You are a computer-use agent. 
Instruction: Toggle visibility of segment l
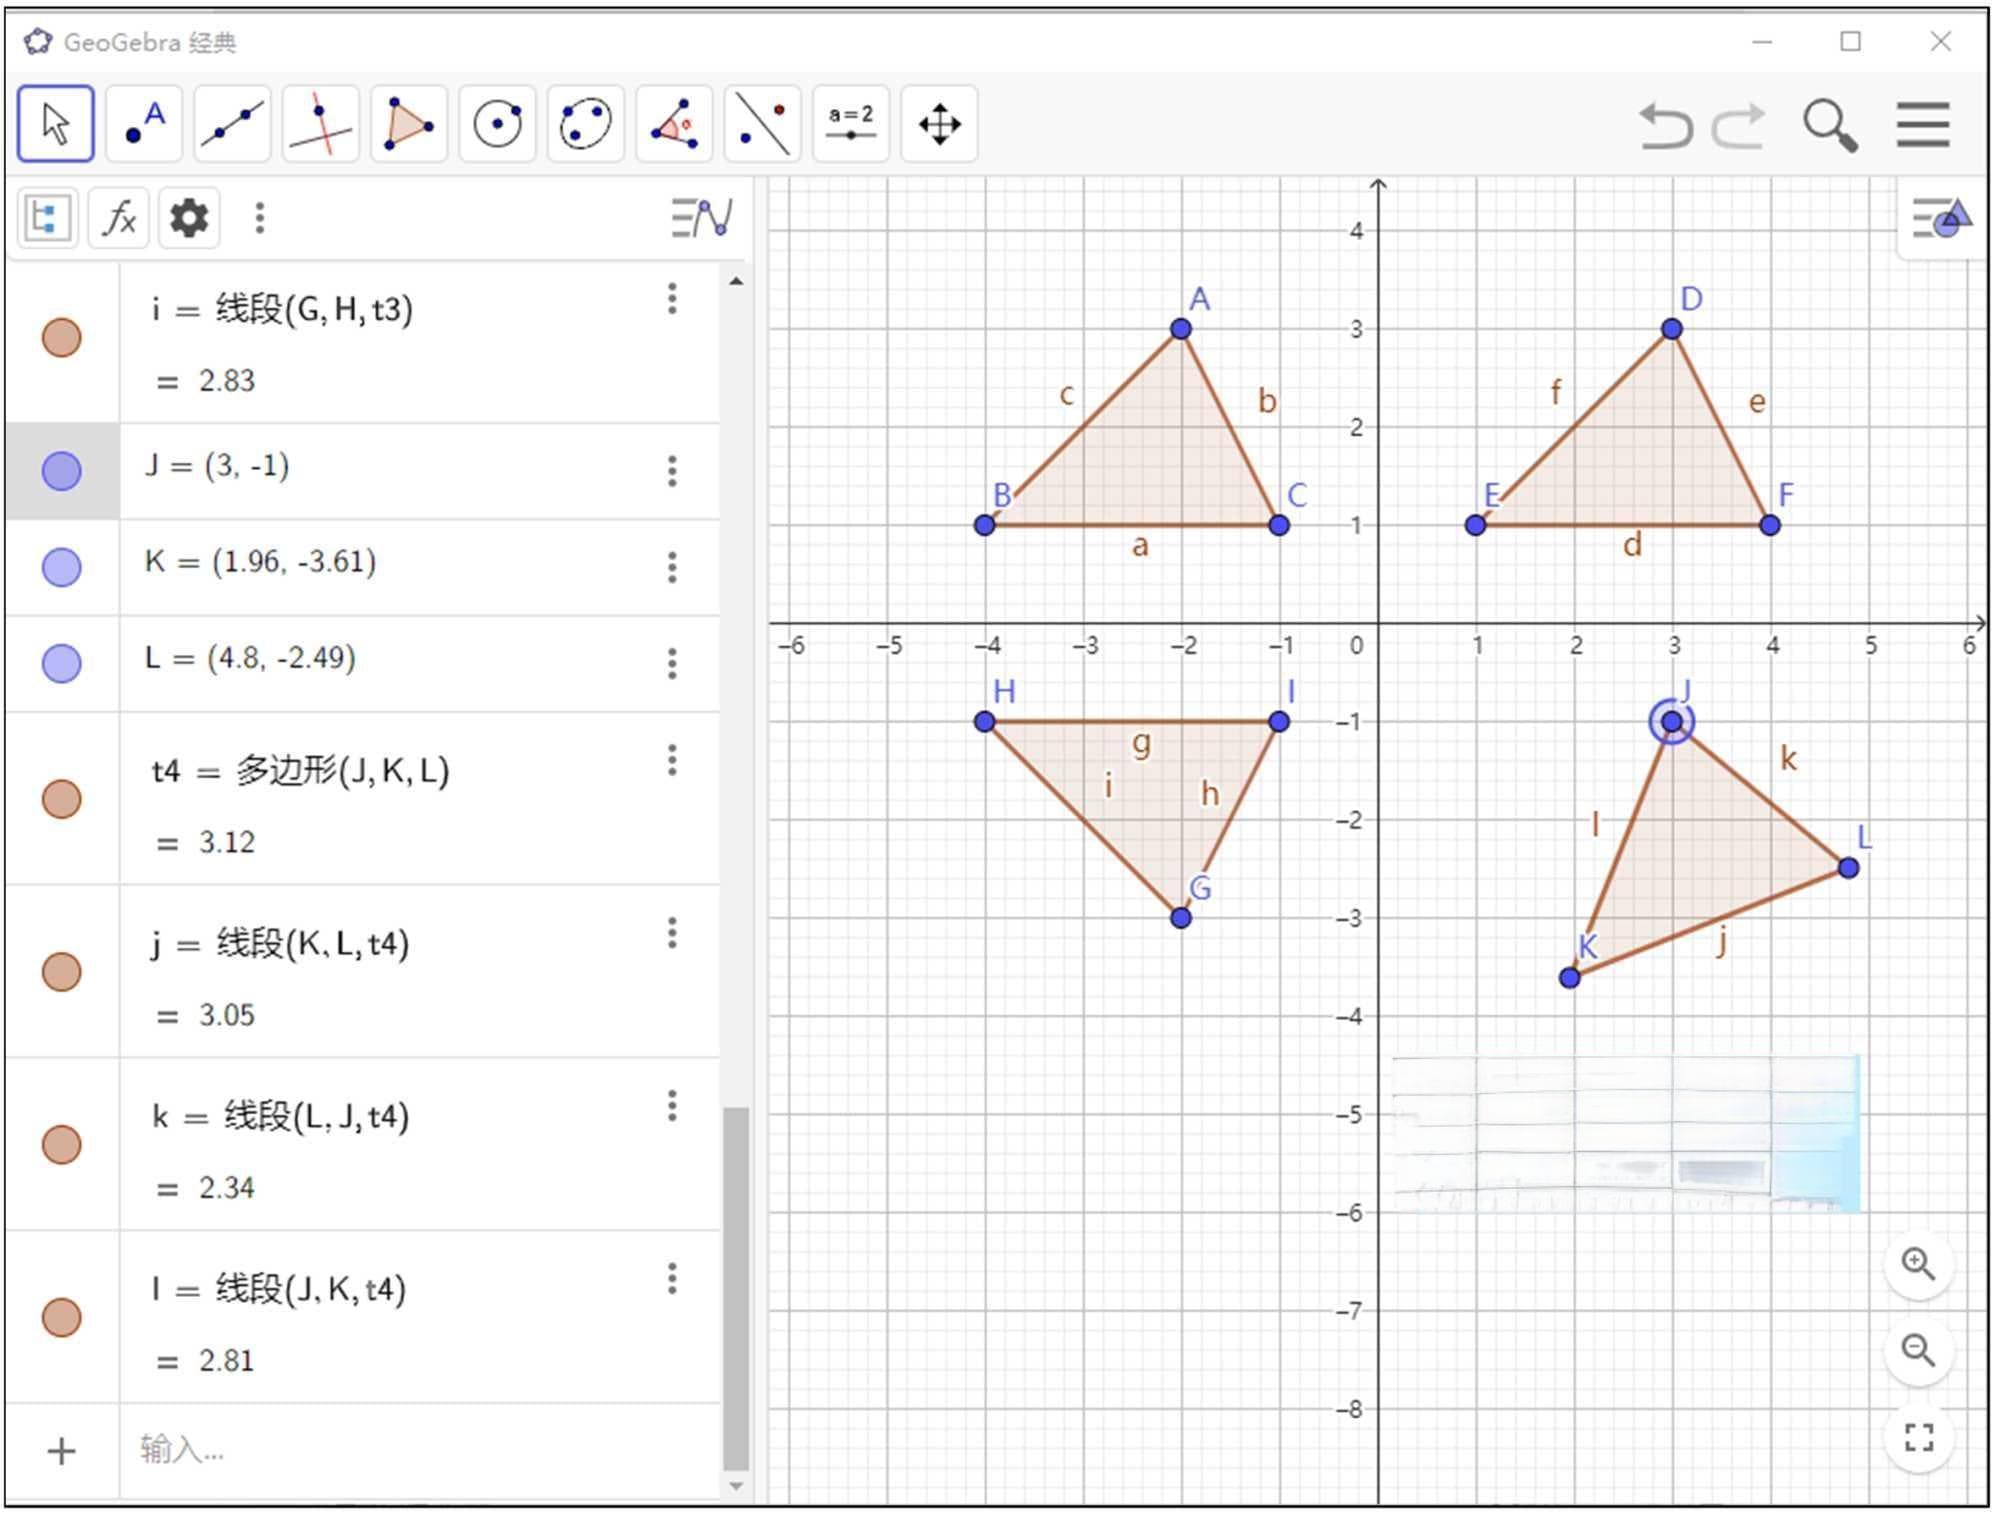pyautogui.click(x=61, y=1318)
